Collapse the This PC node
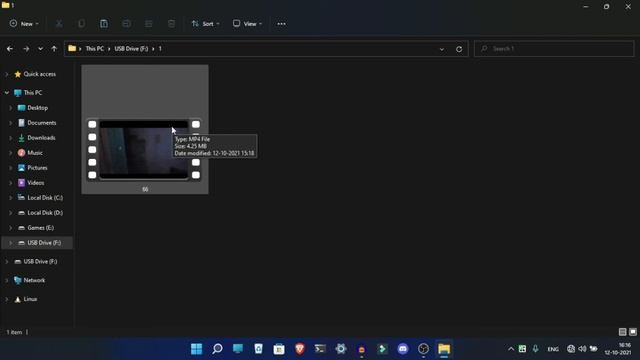The width and height of the screenshot is (640, 360). tap(7, 93)
